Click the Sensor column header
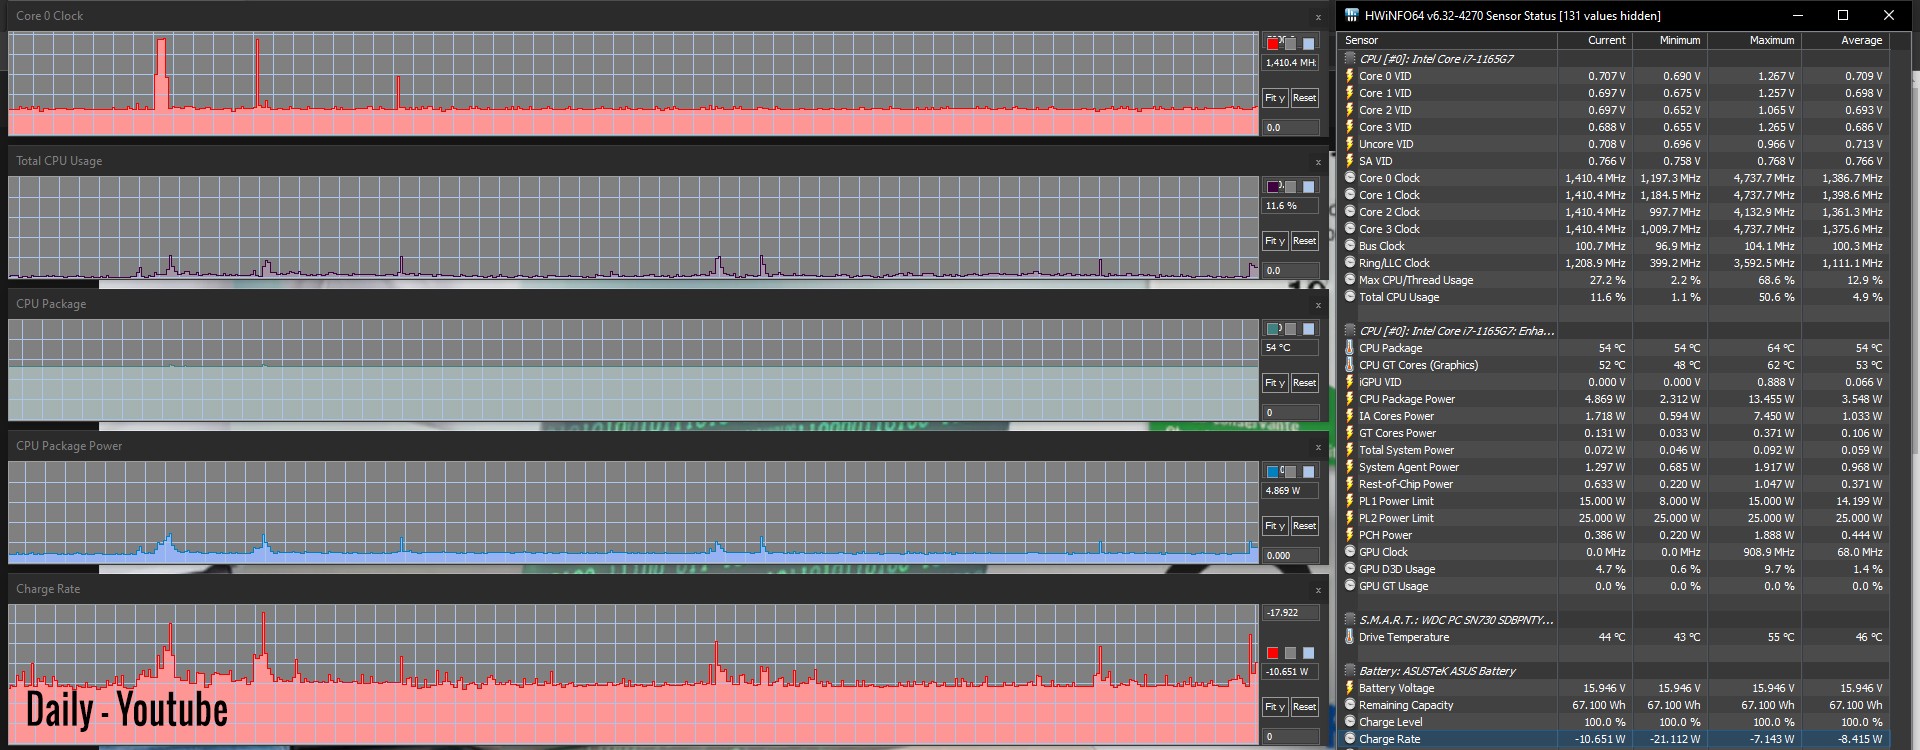This screenshot has width=1920, height=750. coord(1448,41)
